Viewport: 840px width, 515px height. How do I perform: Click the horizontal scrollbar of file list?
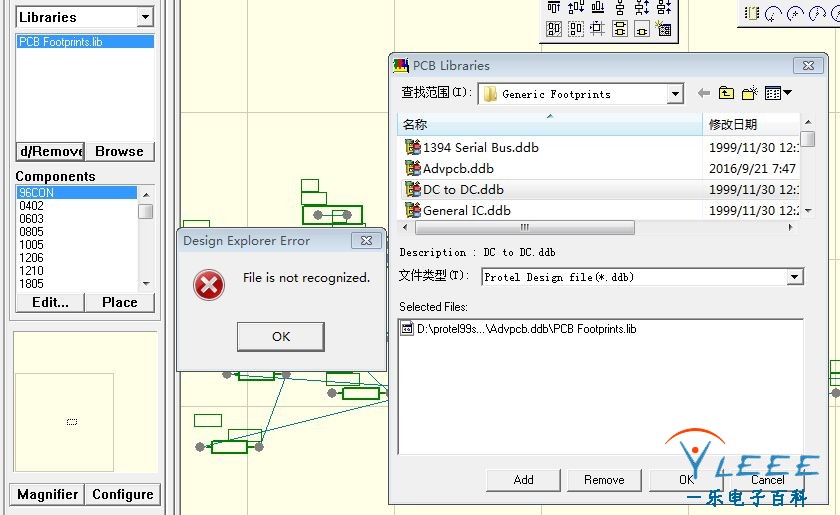[x=524, y=227]
